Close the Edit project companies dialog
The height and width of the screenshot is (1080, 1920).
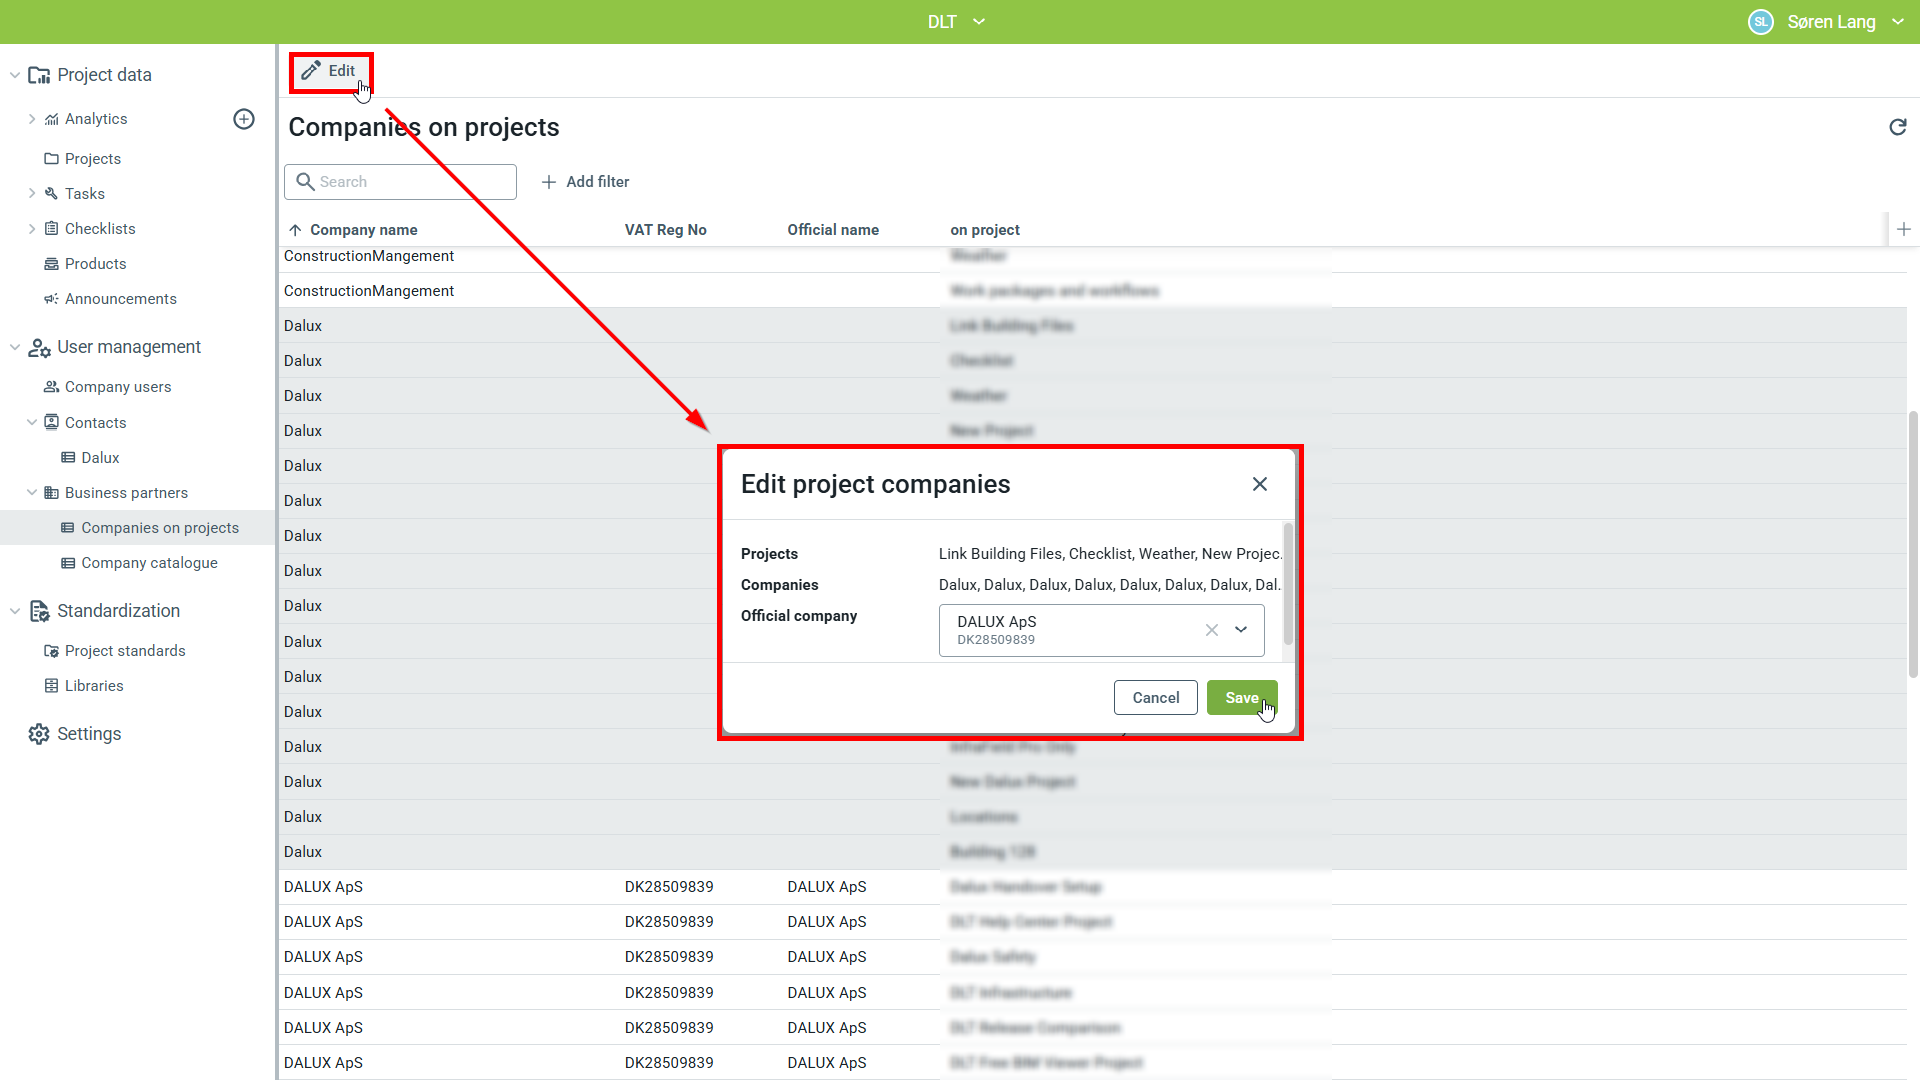coord(1259,484)
